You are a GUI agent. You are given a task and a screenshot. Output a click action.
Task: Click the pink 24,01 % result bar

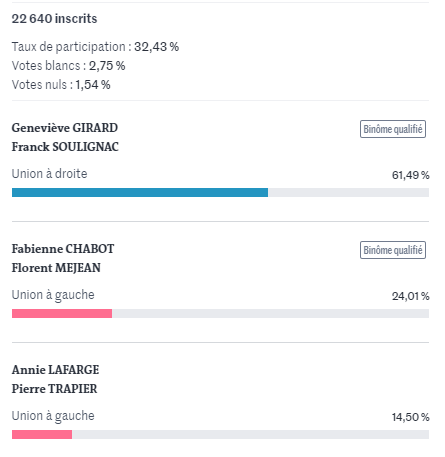(62, 313)
